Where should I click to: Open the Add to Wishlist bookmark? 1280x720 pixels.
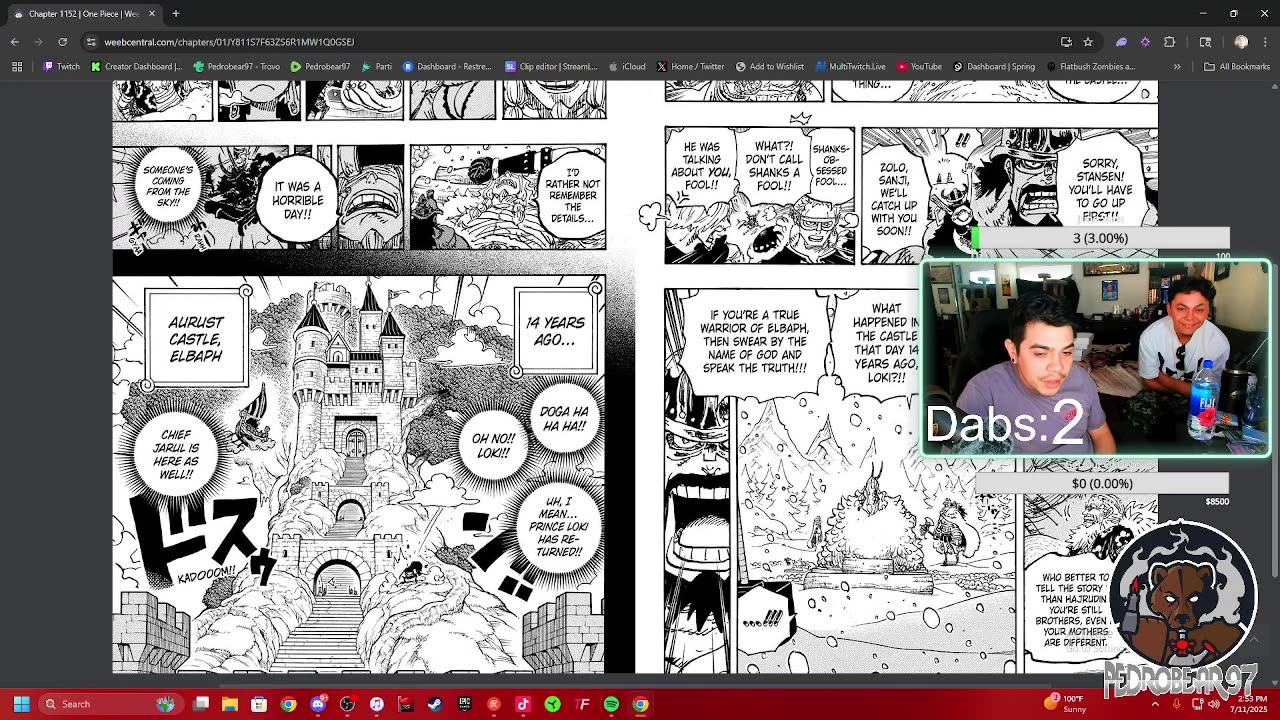click(770, 67)
